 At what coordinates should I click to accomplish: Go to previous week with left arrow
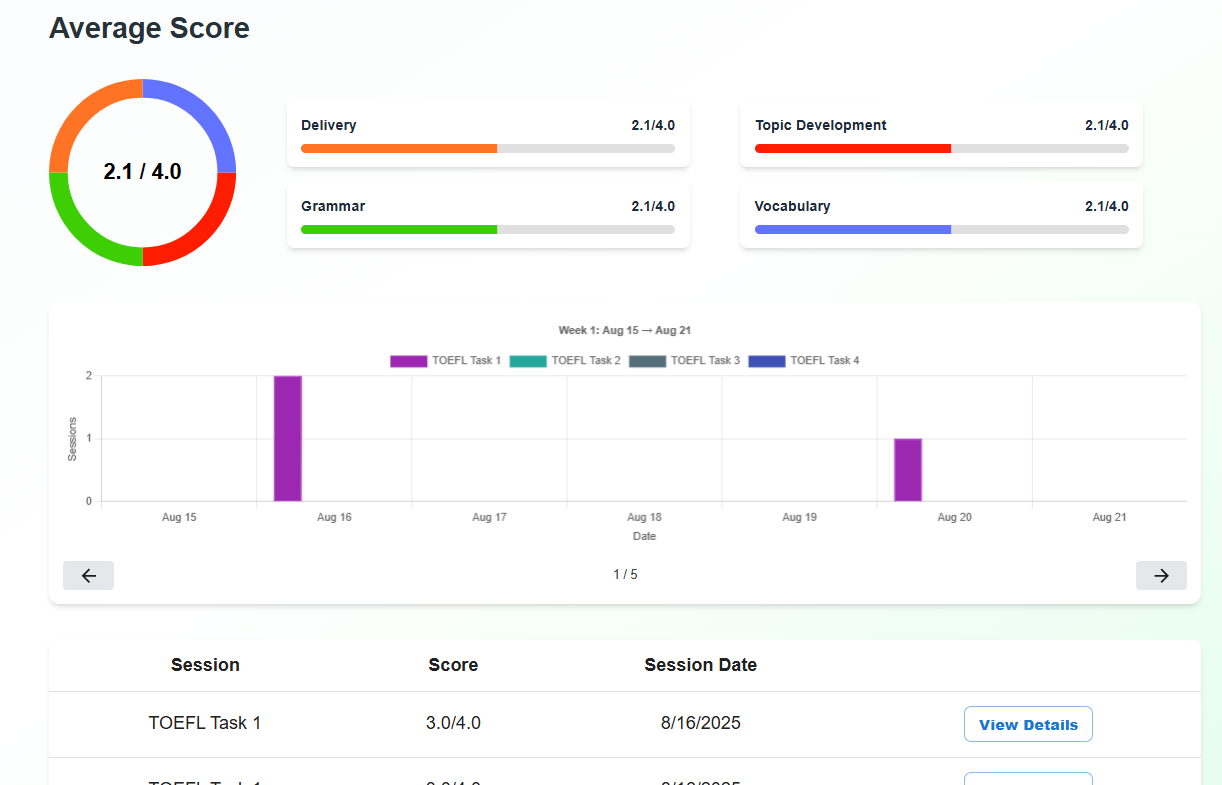tap(88, 575)
